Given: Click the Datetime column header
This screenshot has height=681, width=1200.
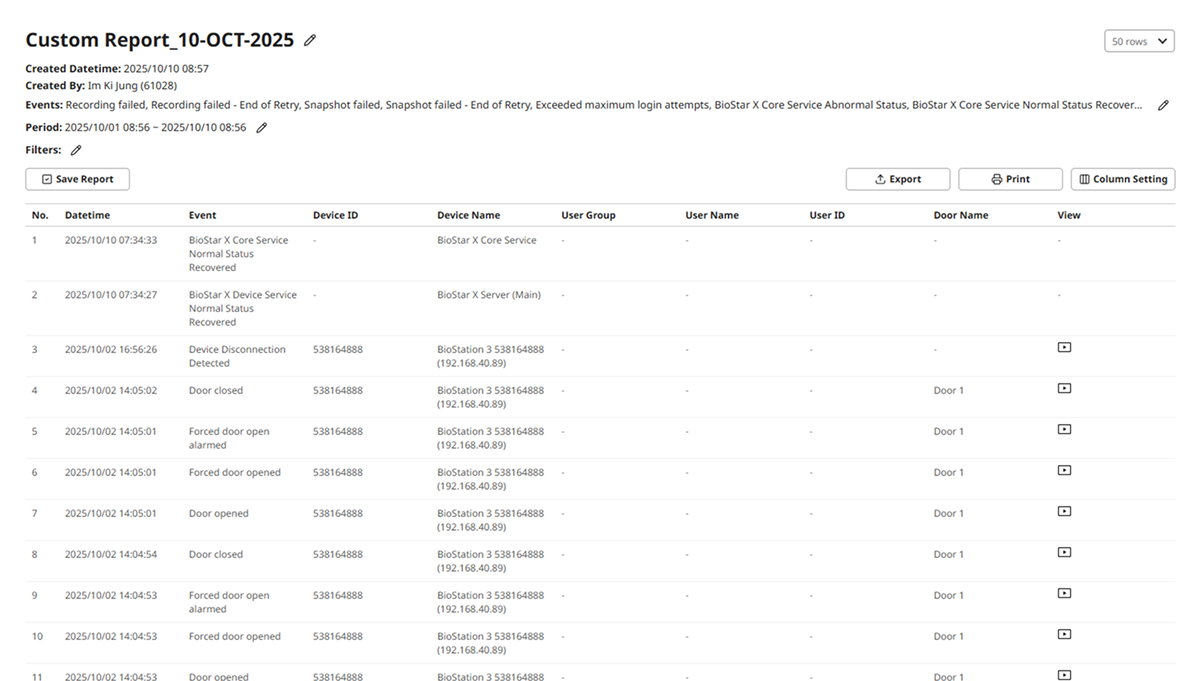Looking at the screenshot, I should [87, 215].
